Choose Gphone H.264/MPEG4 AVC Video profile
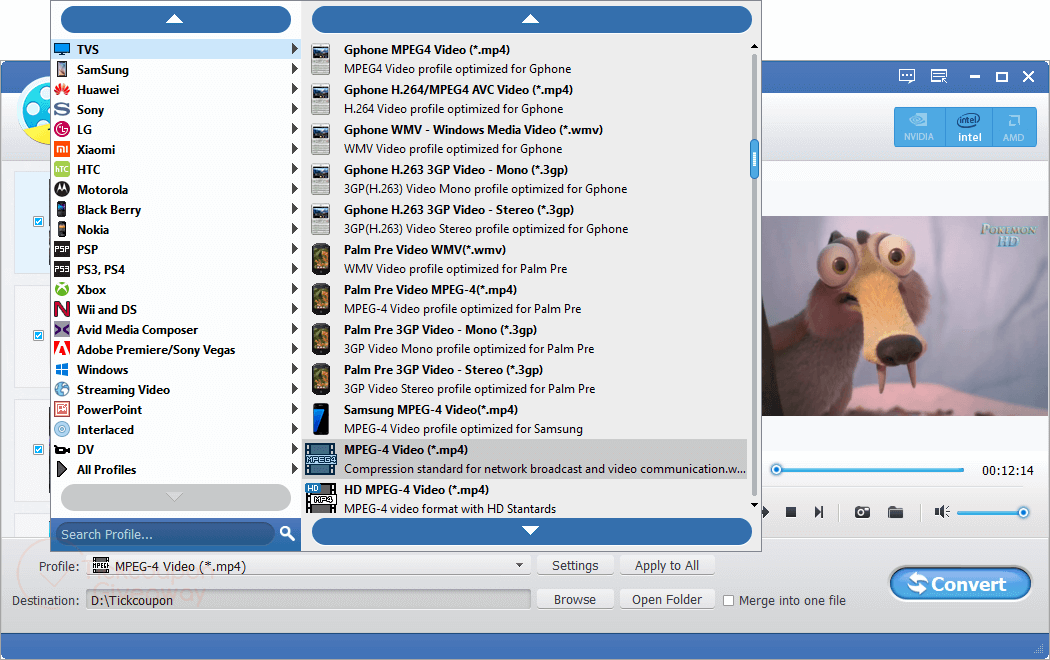This screenshot has height=660, width=1050. pos(525,99)
